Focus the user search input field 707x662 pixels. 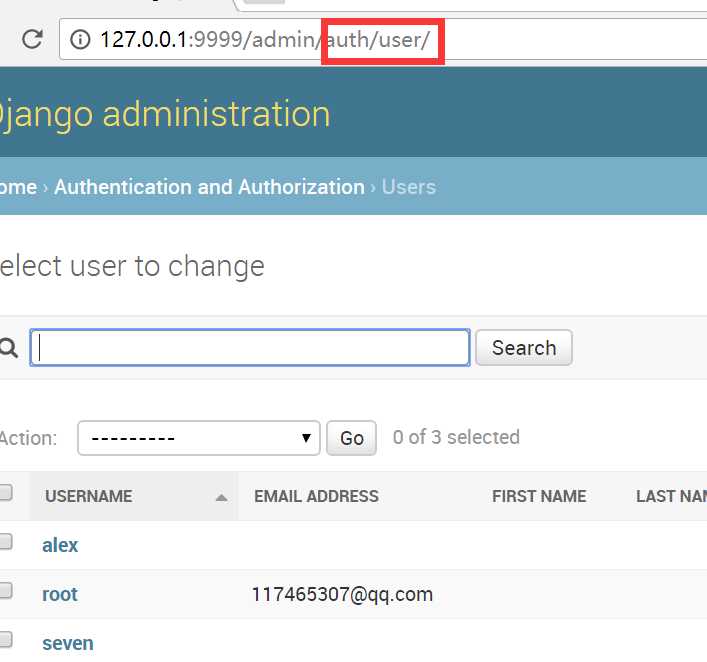pos(250,348)
